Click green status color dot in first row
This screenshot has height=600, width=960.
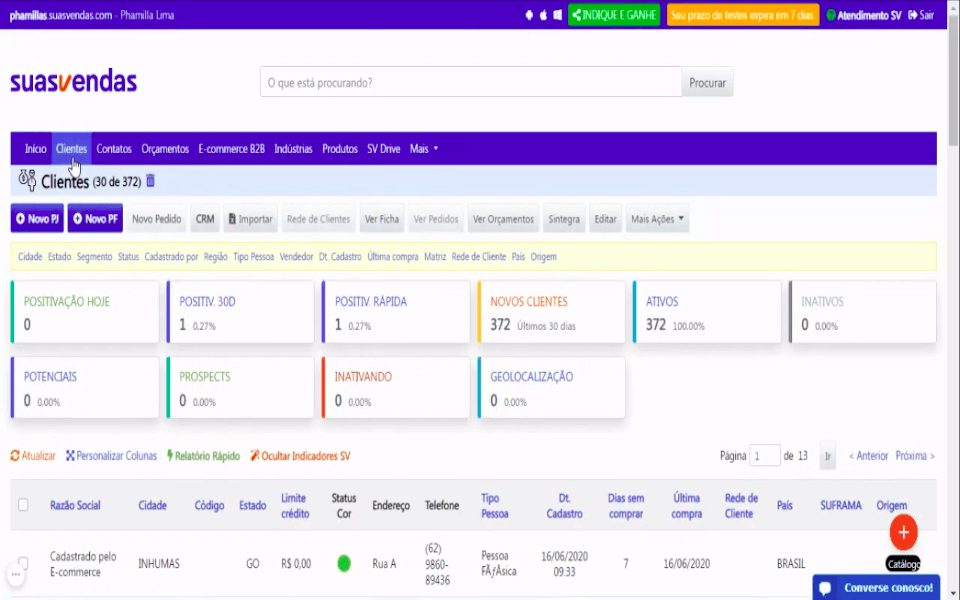[344, 563]
